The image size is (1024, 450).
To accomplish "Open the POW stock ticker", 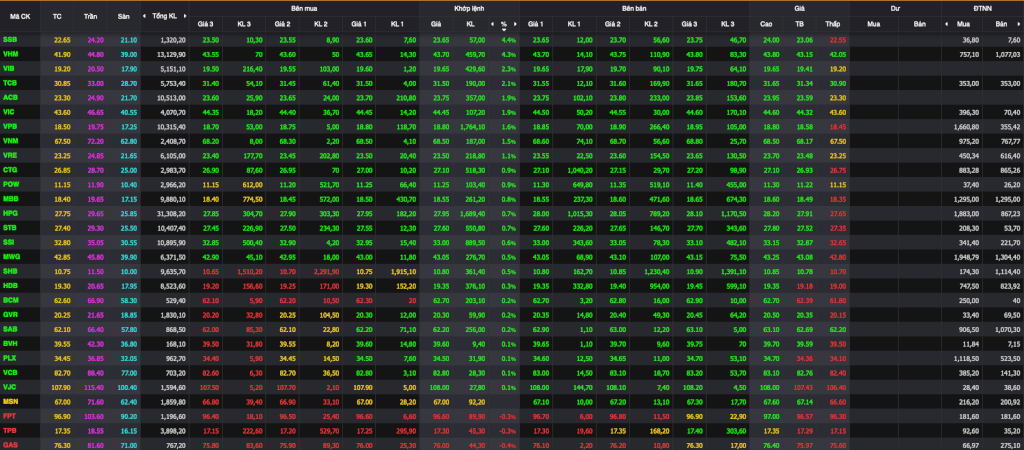I will [x=10, y=184].
